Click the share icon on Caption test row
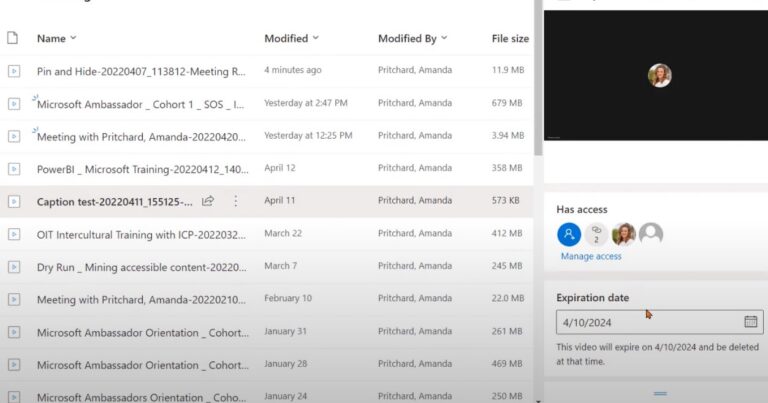The image size is (768, 403). (208, 201)
